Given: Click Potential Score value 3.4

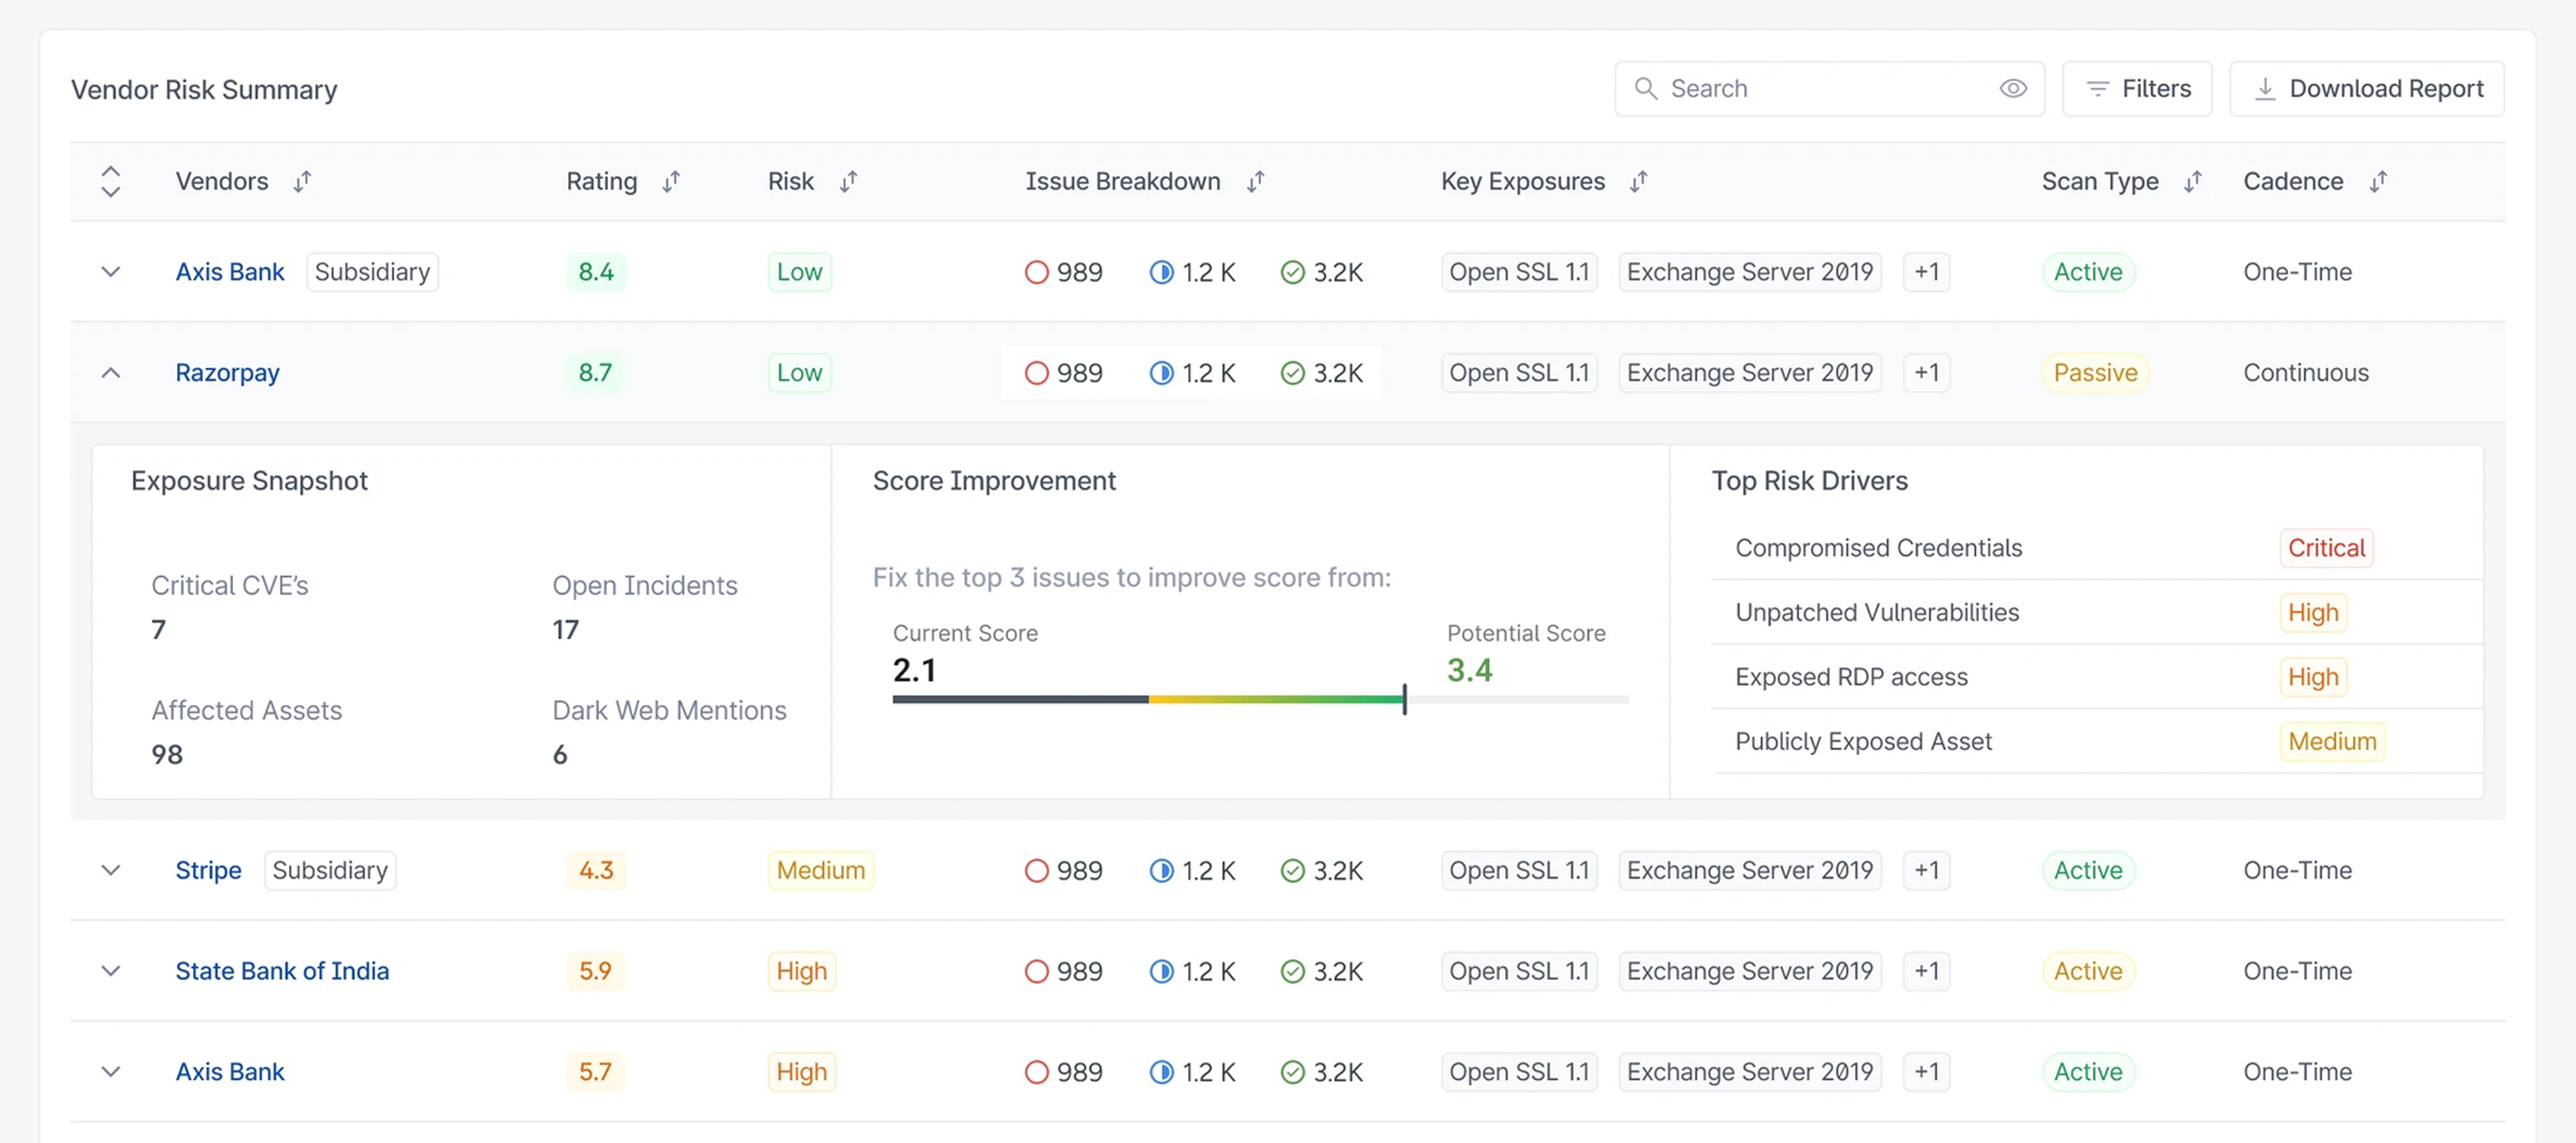Looking at the screenshot, I should (x=1469, y=670).
